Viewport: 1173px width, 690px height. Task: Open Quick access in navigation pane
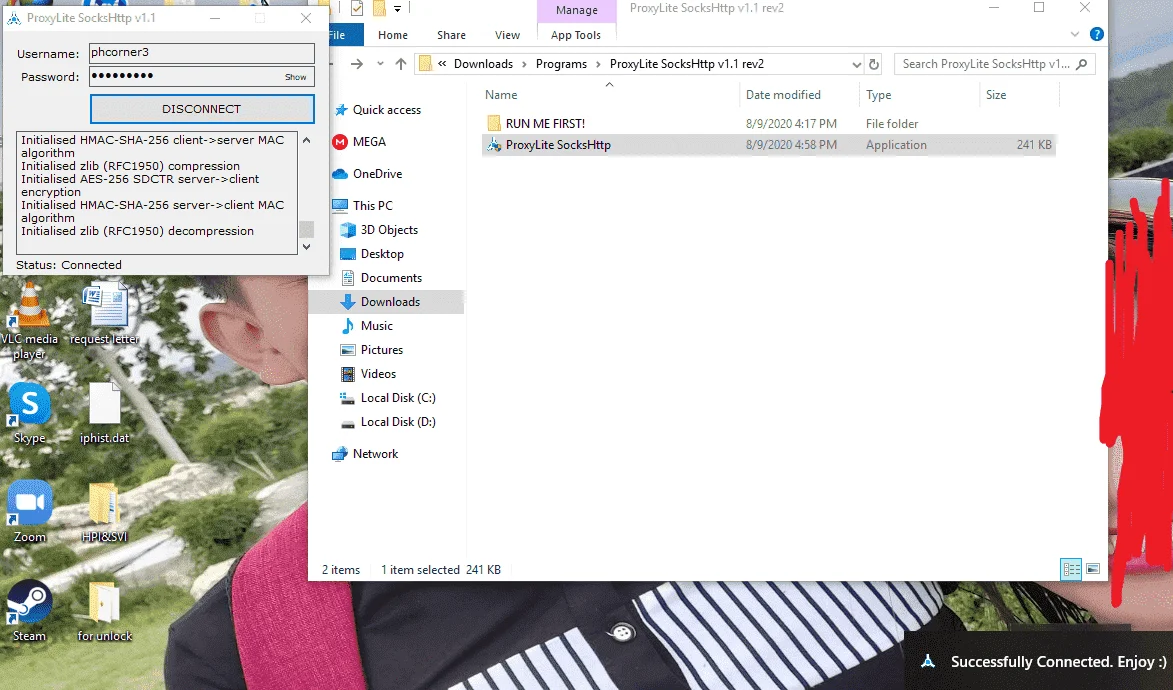[x=387, y=110]
